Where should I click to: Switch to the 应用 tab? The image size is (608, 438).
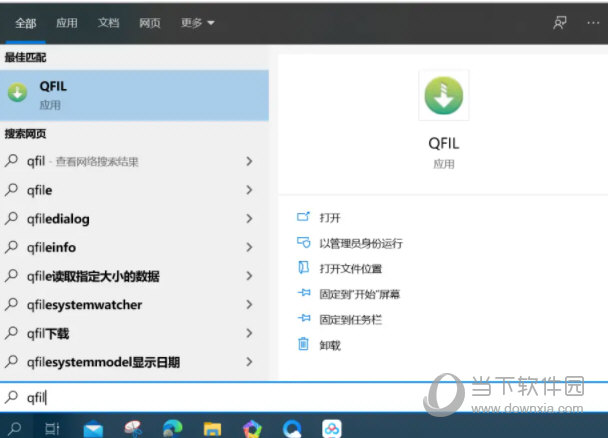(x=67, y=23)
